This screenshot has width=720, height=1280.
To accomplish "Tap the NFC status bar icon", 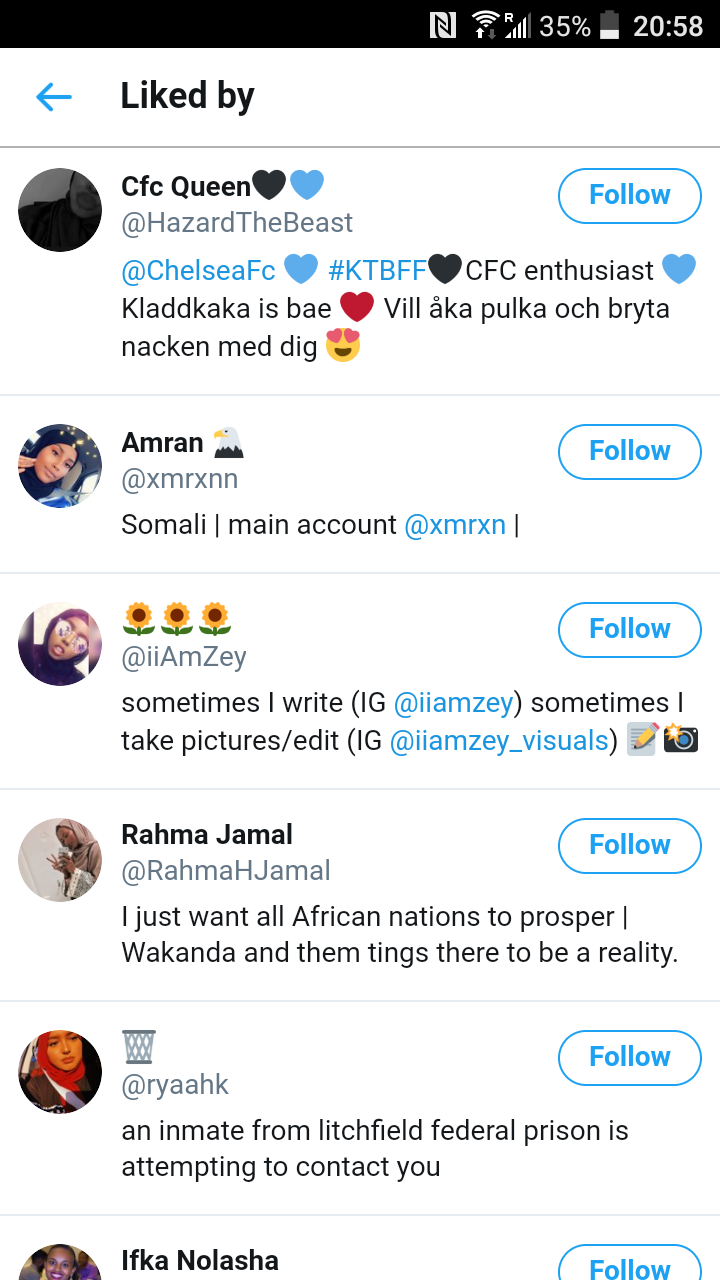I will pyautogui.click(x=443, y=25).
